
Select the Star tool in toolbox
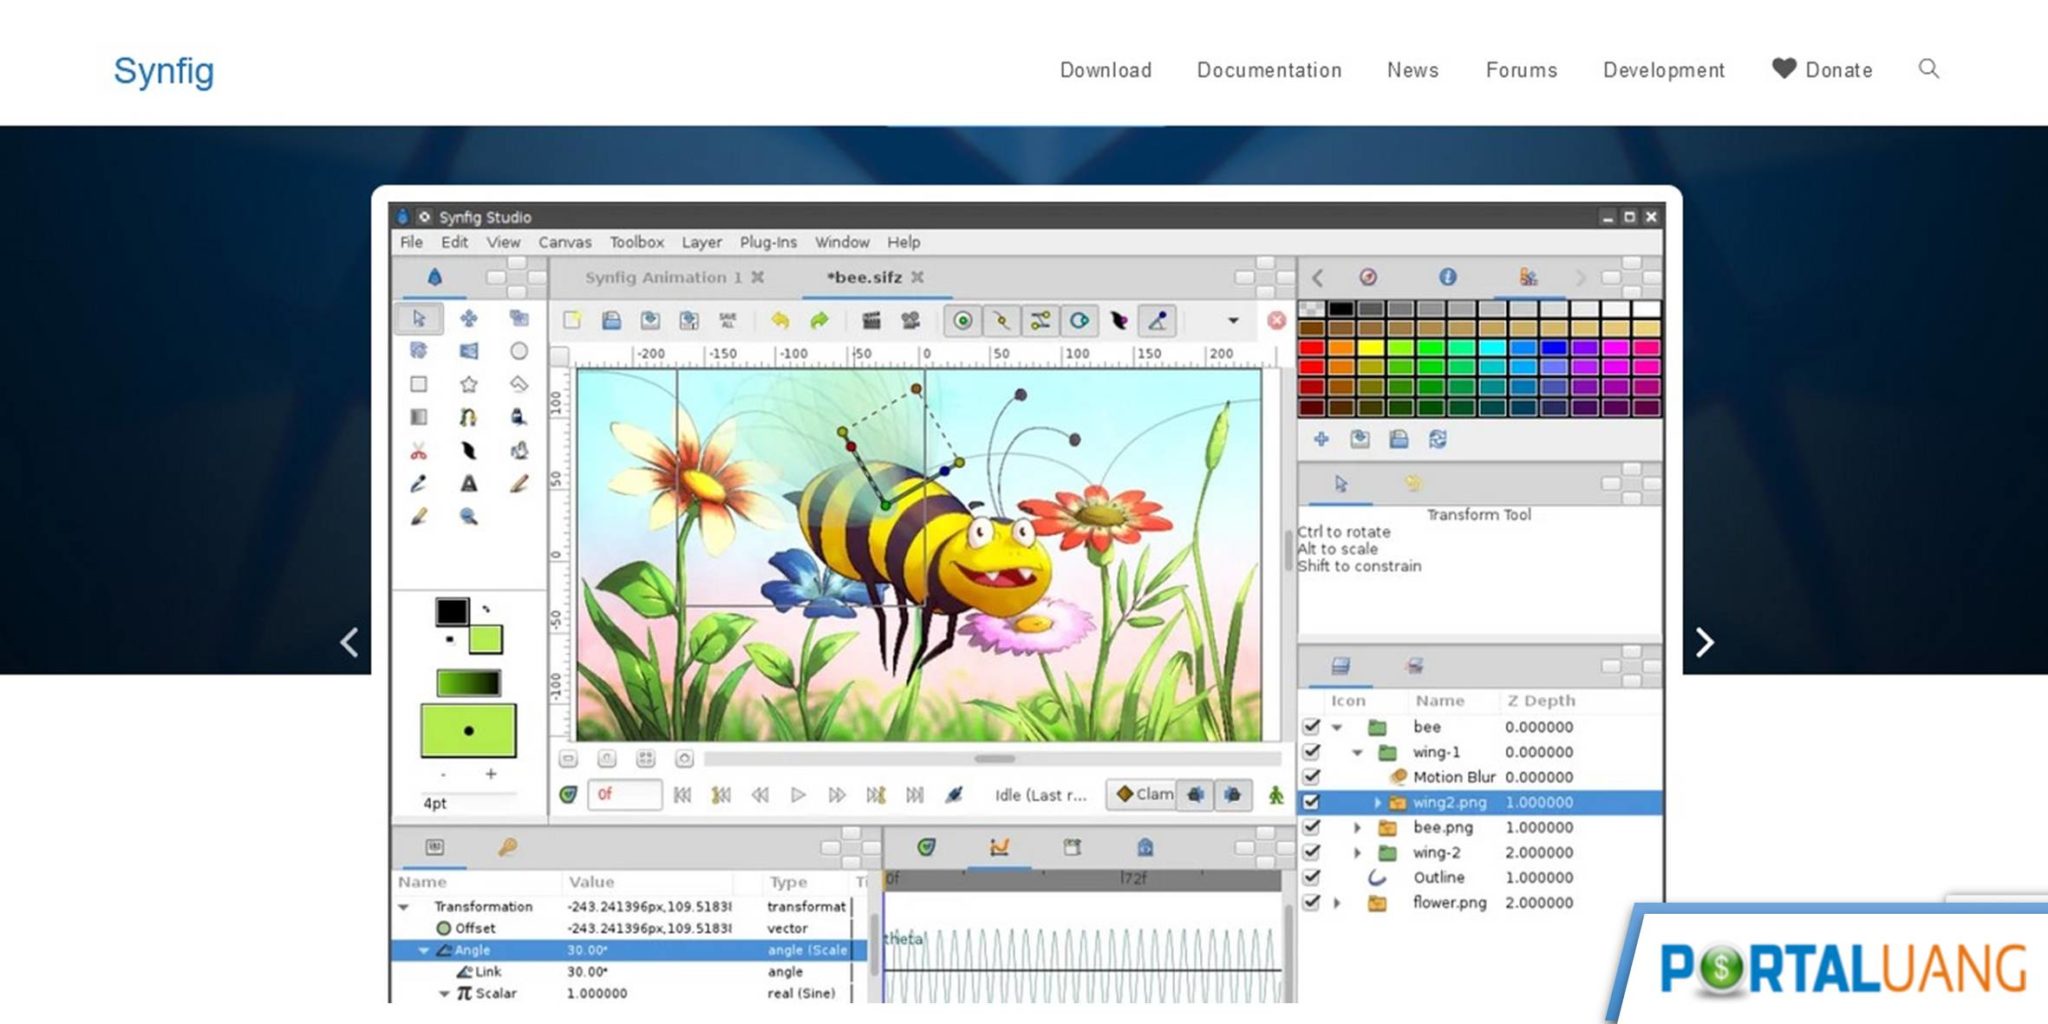pyautogui.click(x=468, y=384)
